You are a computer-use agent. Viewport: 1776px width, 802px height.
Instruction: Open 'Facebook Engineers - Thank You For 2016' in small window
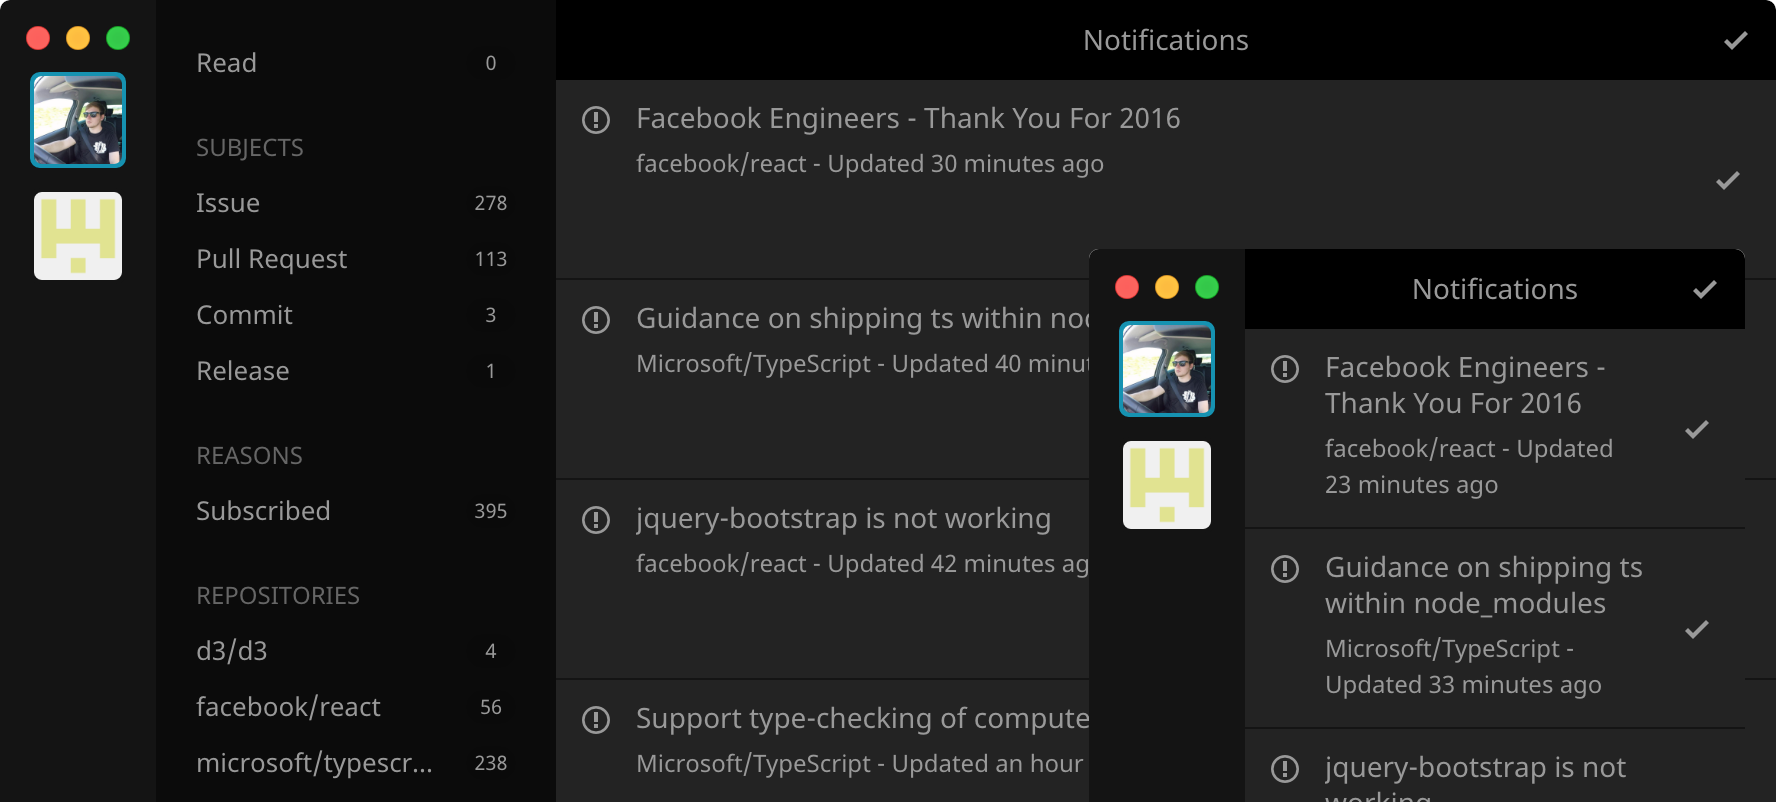click(x=1465, y=385)
